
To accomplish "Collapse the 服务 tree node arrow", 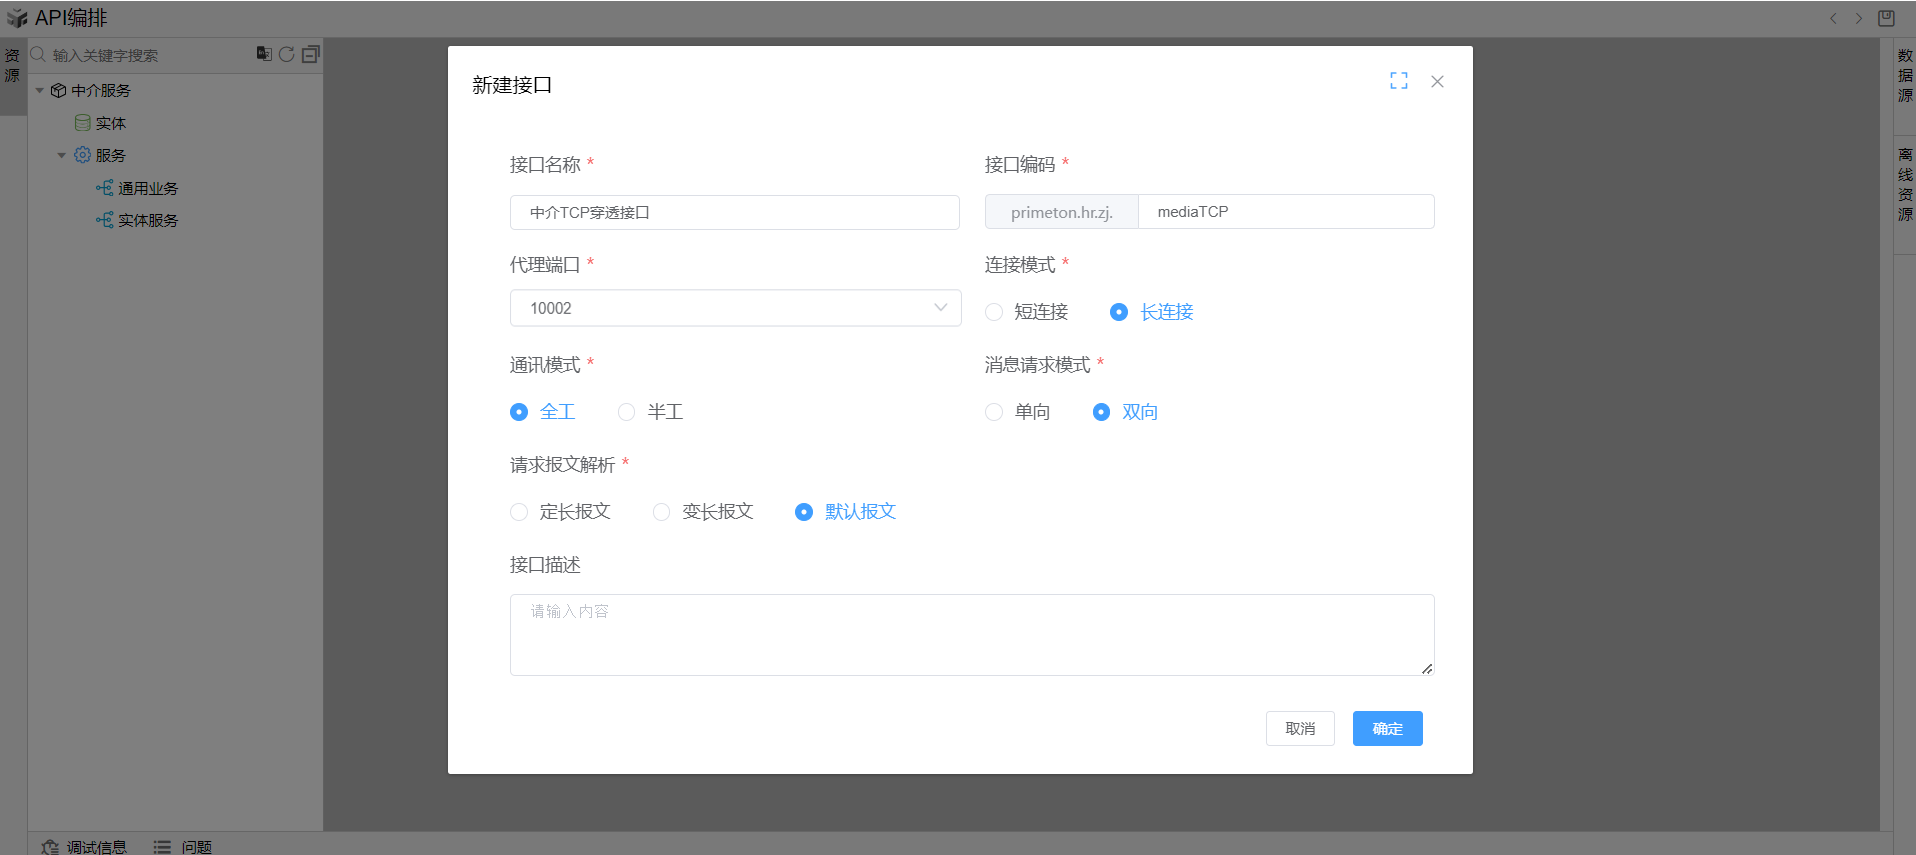I will point(62,156).
